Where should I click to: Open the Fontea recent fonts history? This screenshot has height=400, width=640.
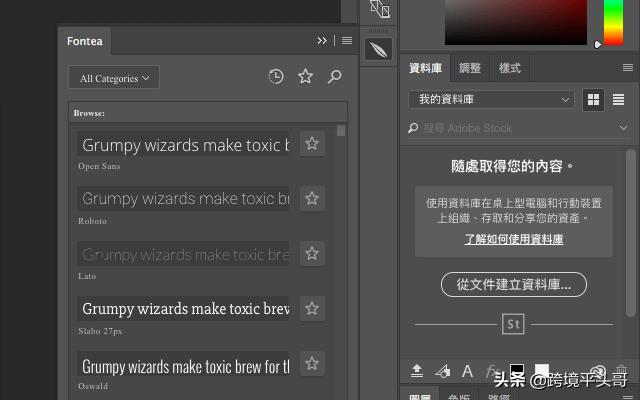(276, 77)
